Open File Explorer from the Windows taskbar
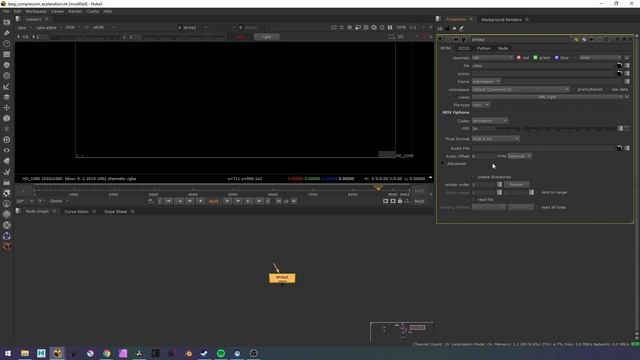640x360 pixels. 25,353
